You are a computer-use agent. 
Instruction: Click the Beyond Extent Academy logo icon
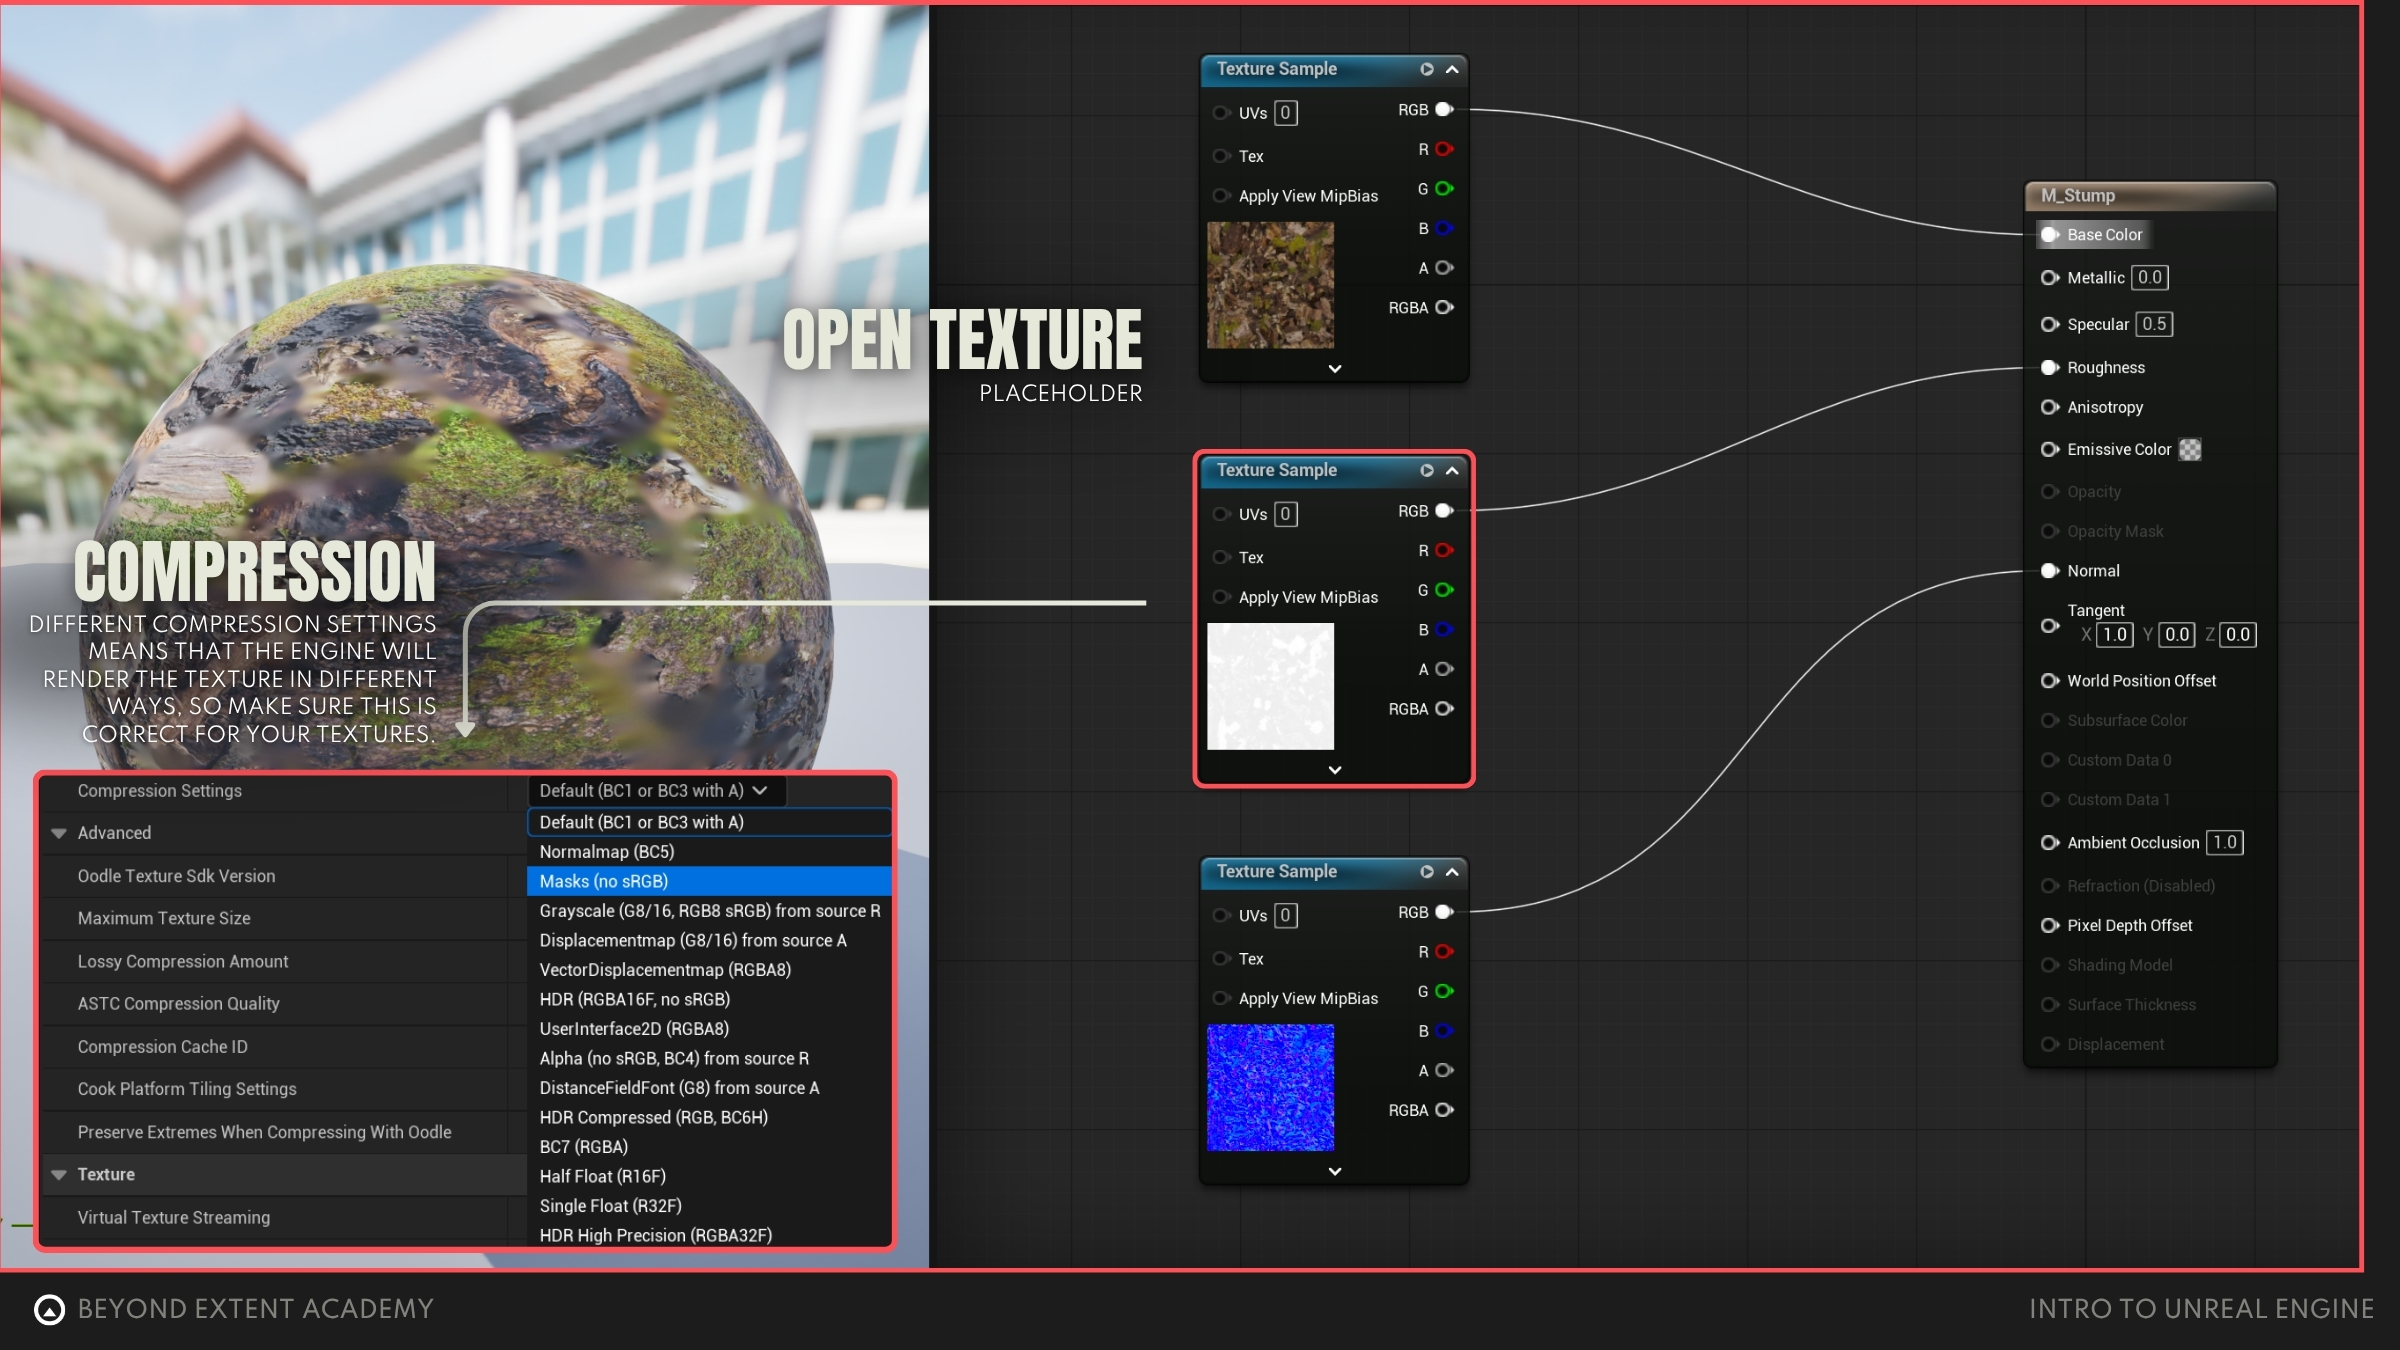pyautogui.click(x=49, y=1309)
